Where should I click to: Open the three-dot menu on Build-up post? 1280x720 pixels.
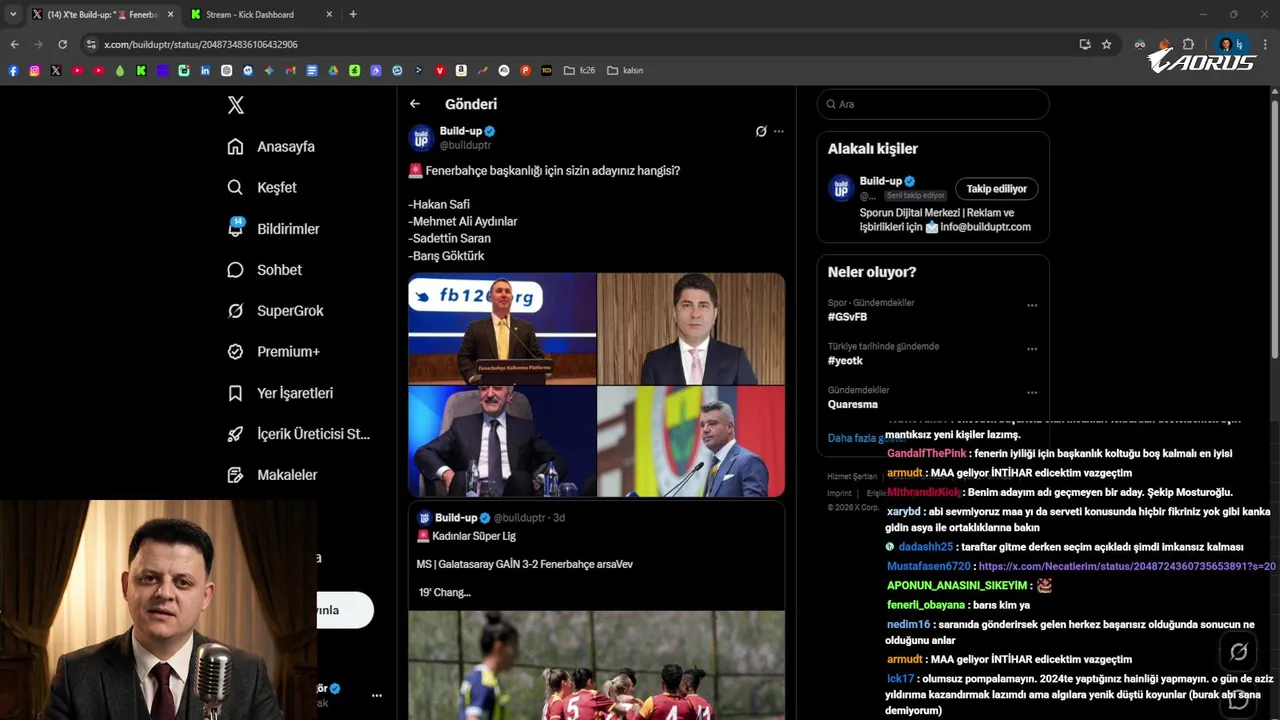(779, 131)
